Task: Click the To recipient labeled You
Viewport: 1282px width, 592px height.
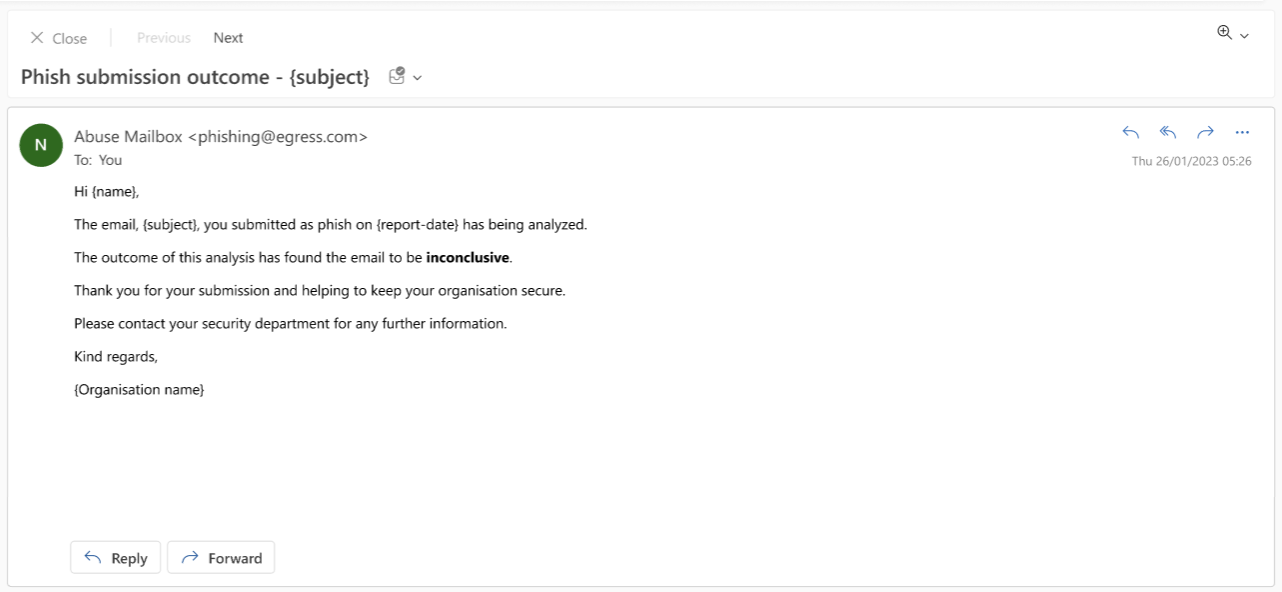Action: pyautogui.click(x=110, y=159)
